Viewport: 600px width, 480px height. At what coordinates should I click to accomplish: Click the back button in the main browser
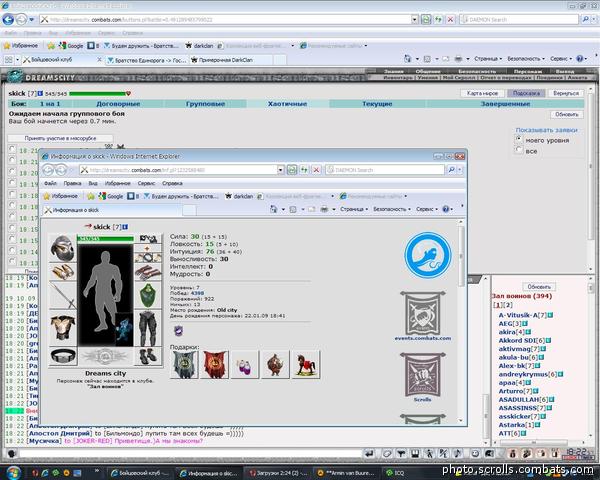[x=8, y=19]
